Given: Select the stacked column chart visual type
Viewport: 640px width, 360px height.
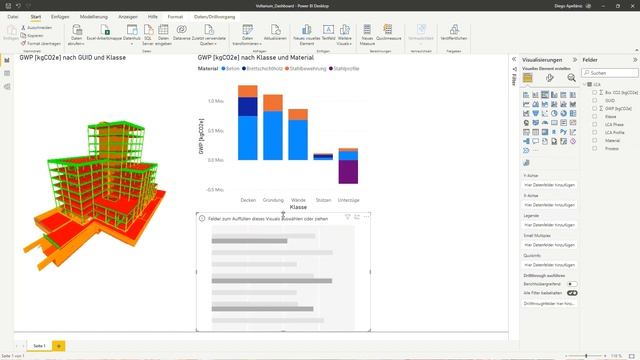Looking at the screenshot, I should click(x=536, y=95).
